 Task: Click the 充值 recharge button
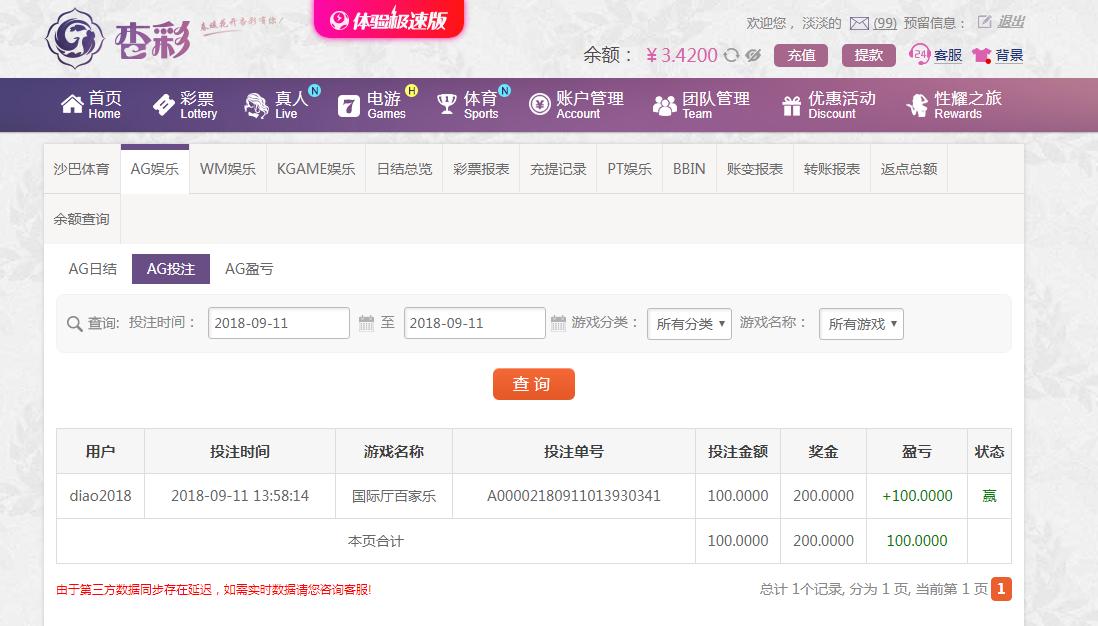click(x=801, y=55)
